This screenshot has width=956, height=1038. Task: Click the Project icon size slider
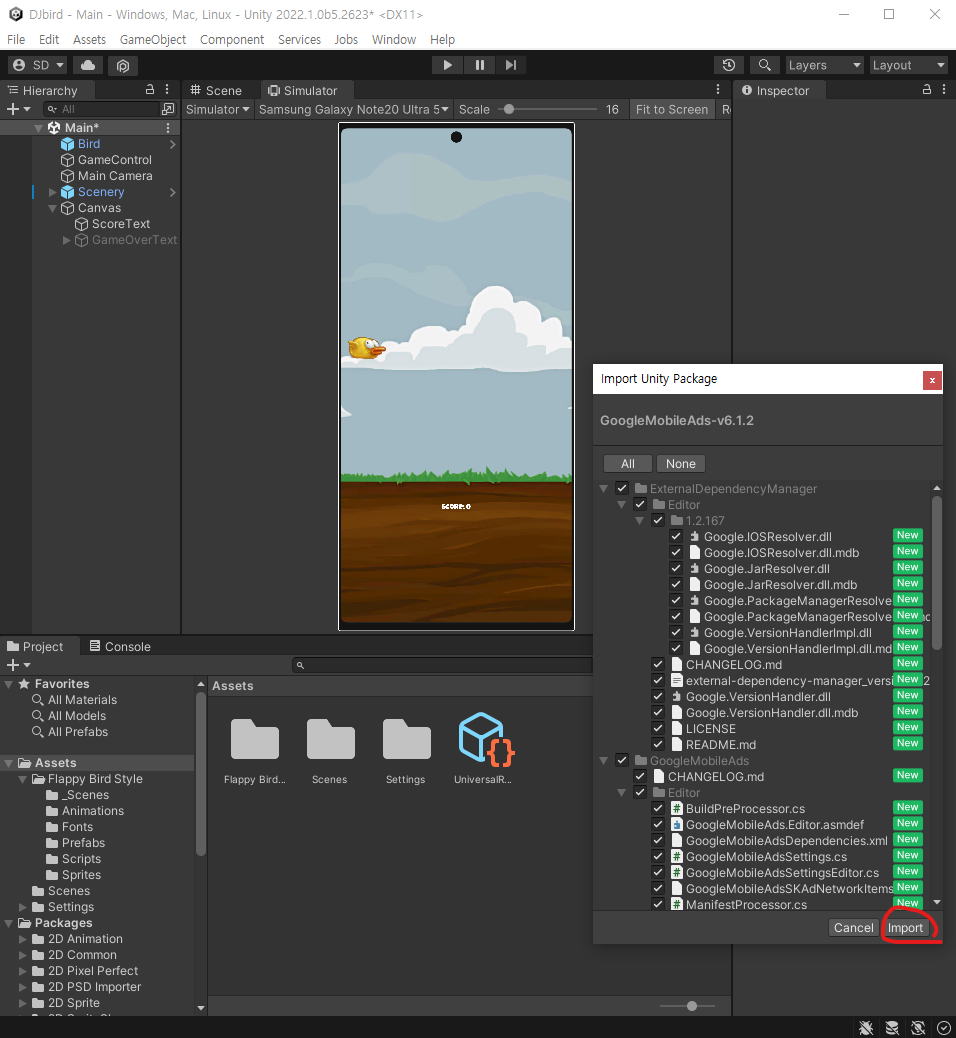[x=687, y=1006]
